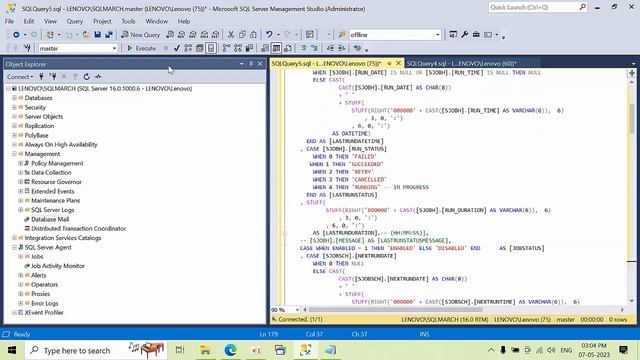Collapse the Management node
This screenshot has height=360, width=640.
14,154
